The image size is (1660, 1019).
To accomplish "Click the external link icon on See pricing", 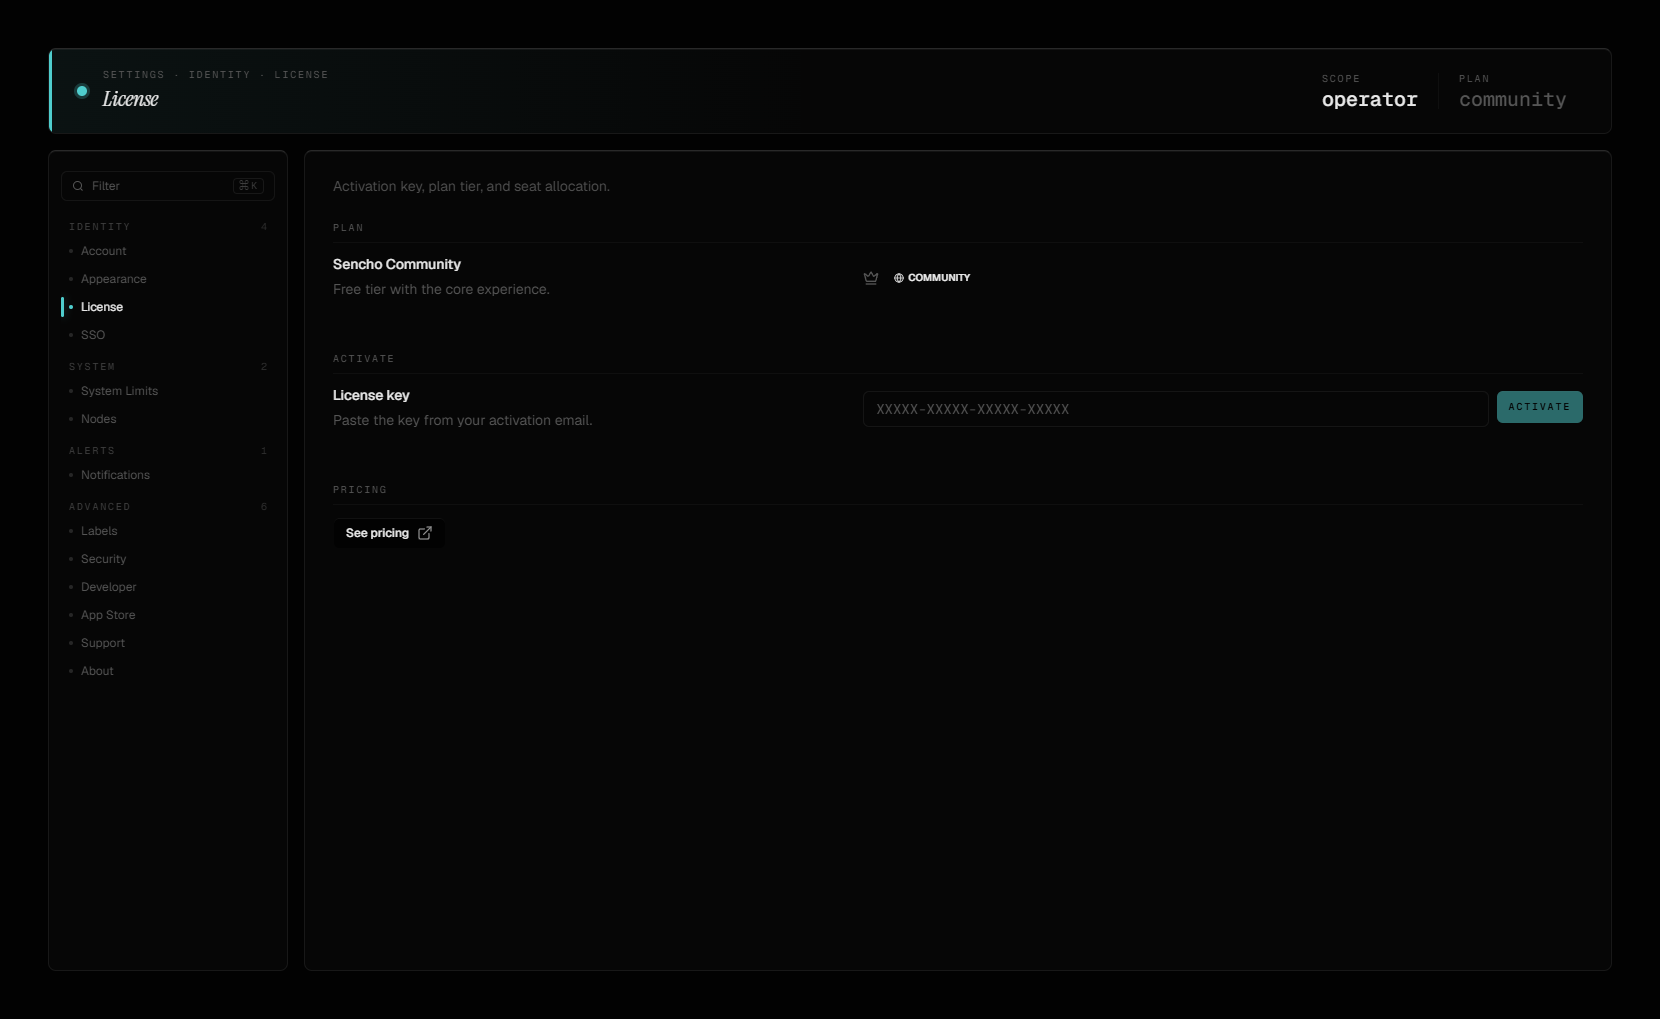I will pos(425,533).
